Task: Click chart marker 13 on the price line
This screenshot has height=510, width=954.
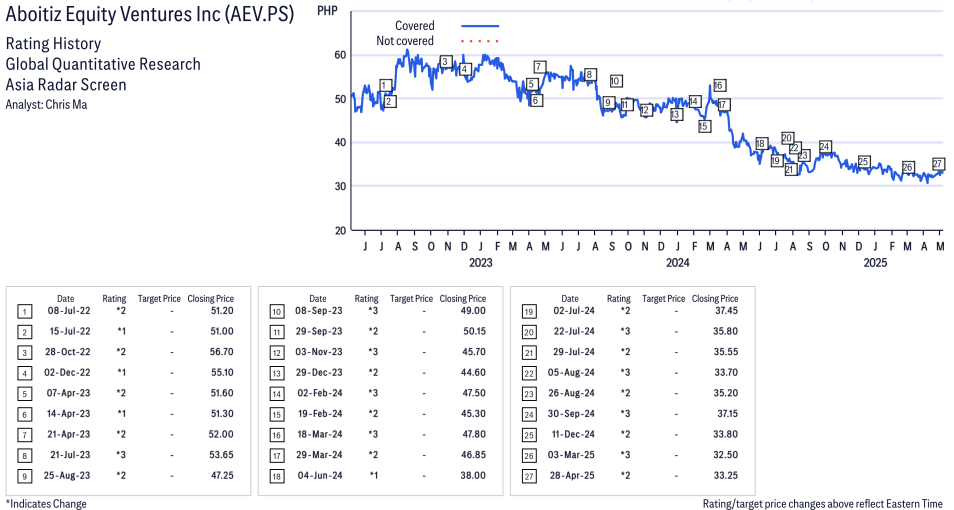Action: click(675, 114)
